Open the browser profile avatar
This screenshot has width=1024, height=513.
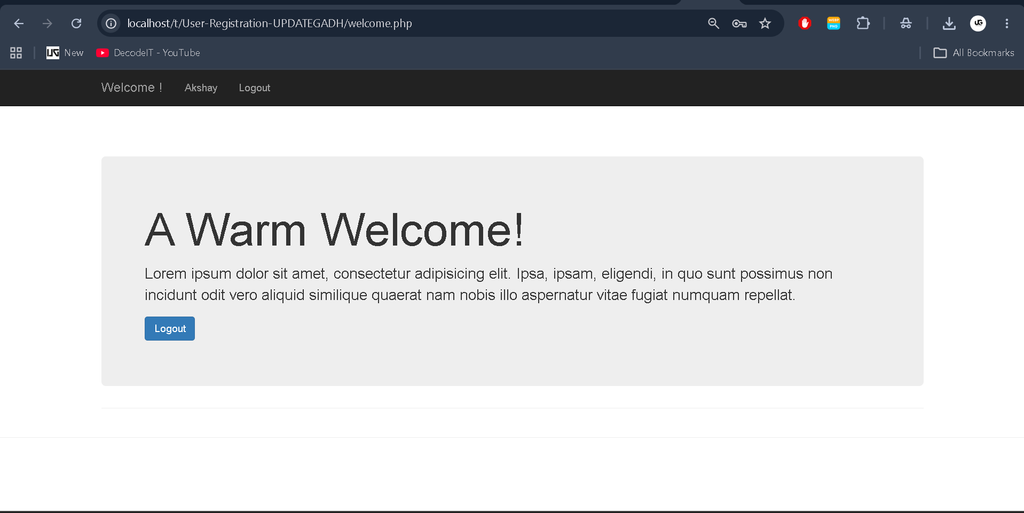(978, 23)
